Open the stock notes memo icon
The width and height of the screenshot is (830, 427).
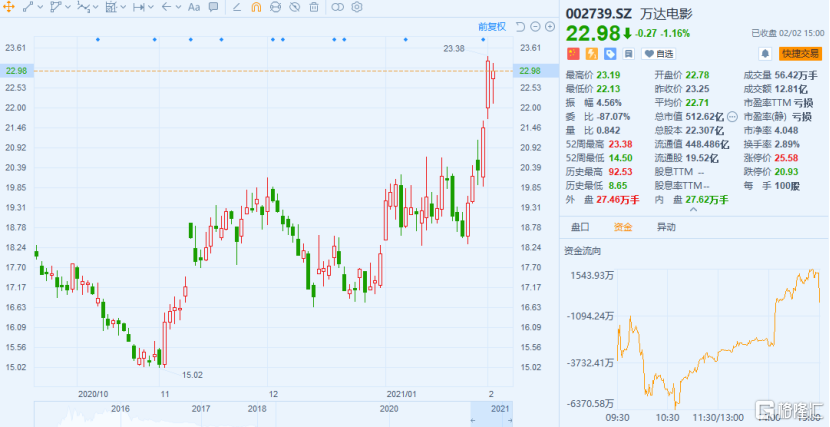pyautogui.click(x=628, y=53)
